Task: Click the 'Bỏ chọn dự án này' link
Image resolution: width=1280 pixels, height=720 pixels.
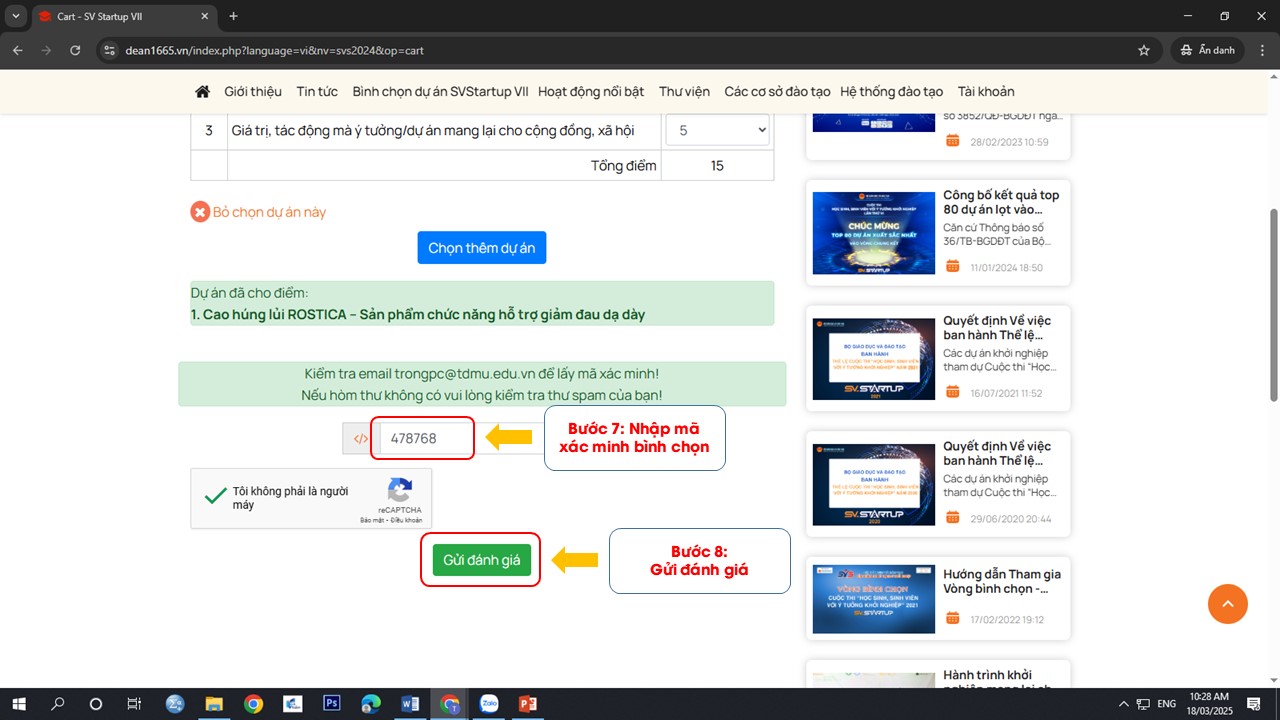Action: tap(269, 212)
